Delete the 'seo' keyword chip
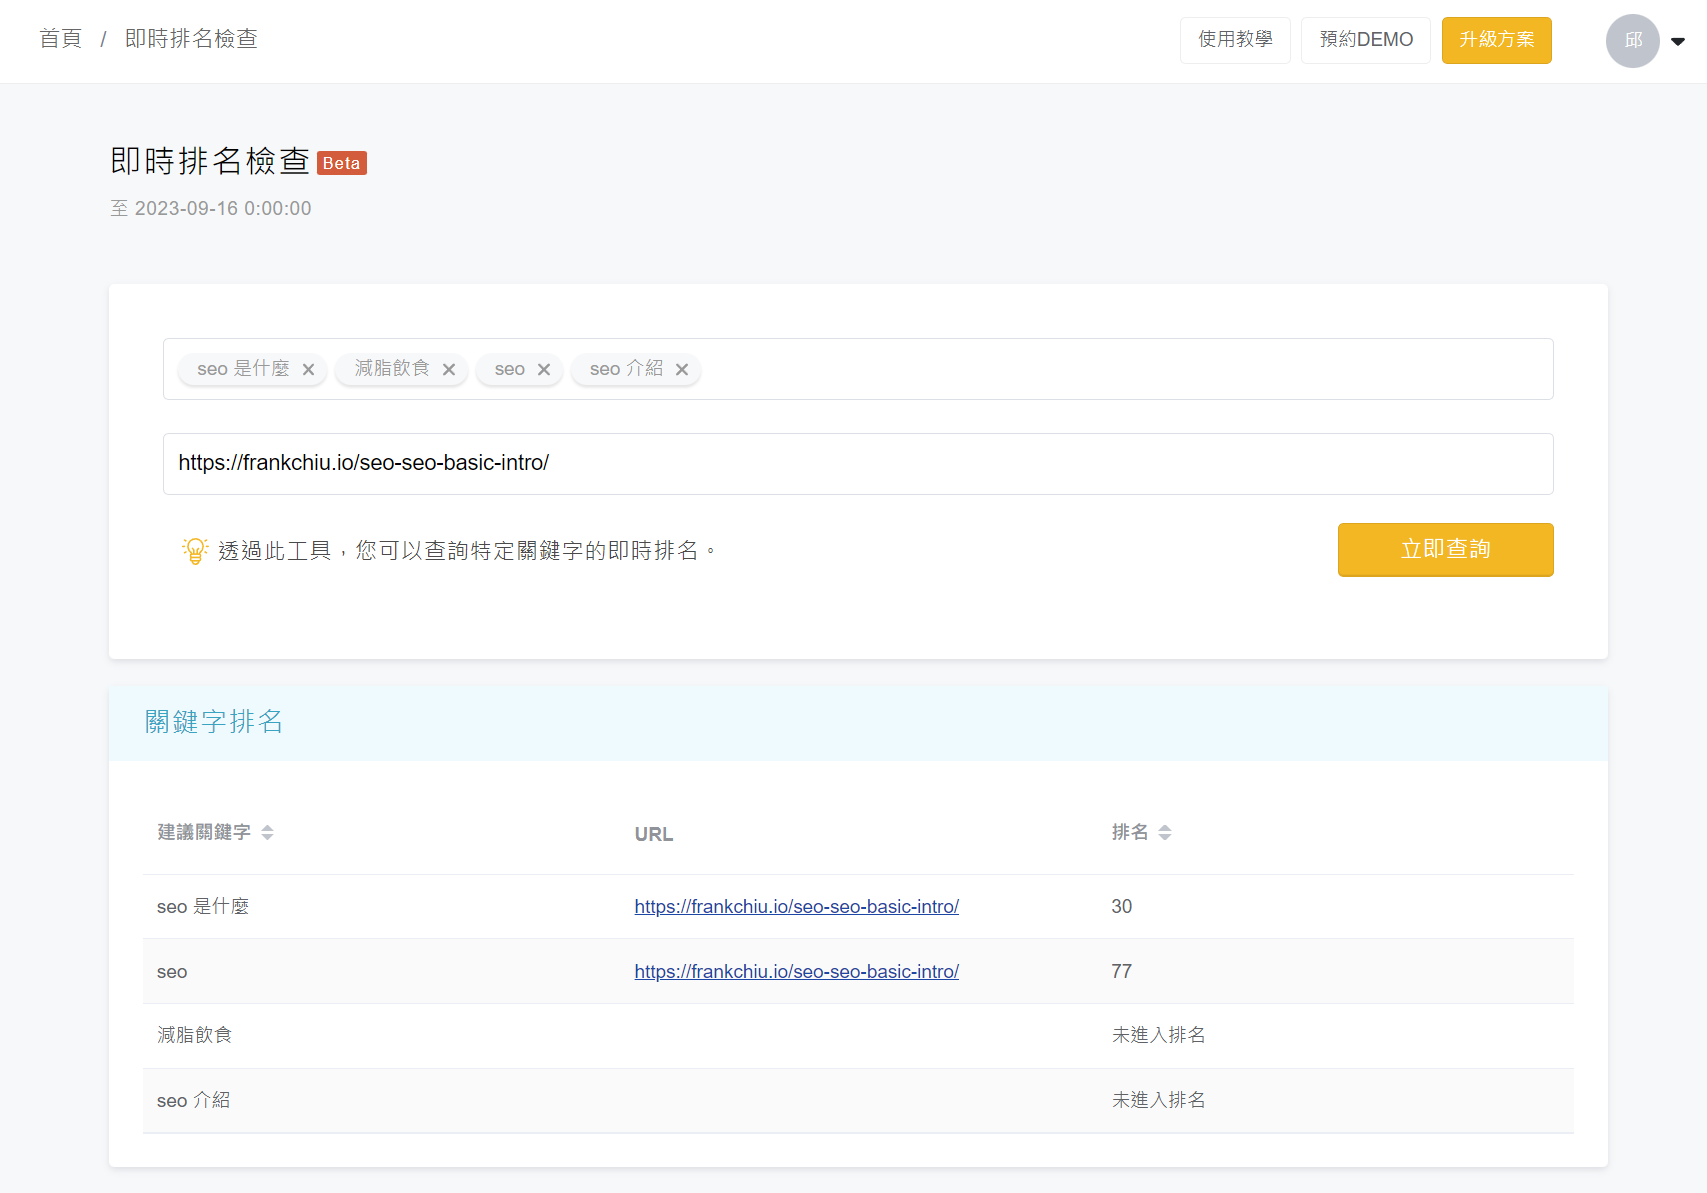1707x1193 pixels. point(544,370)
